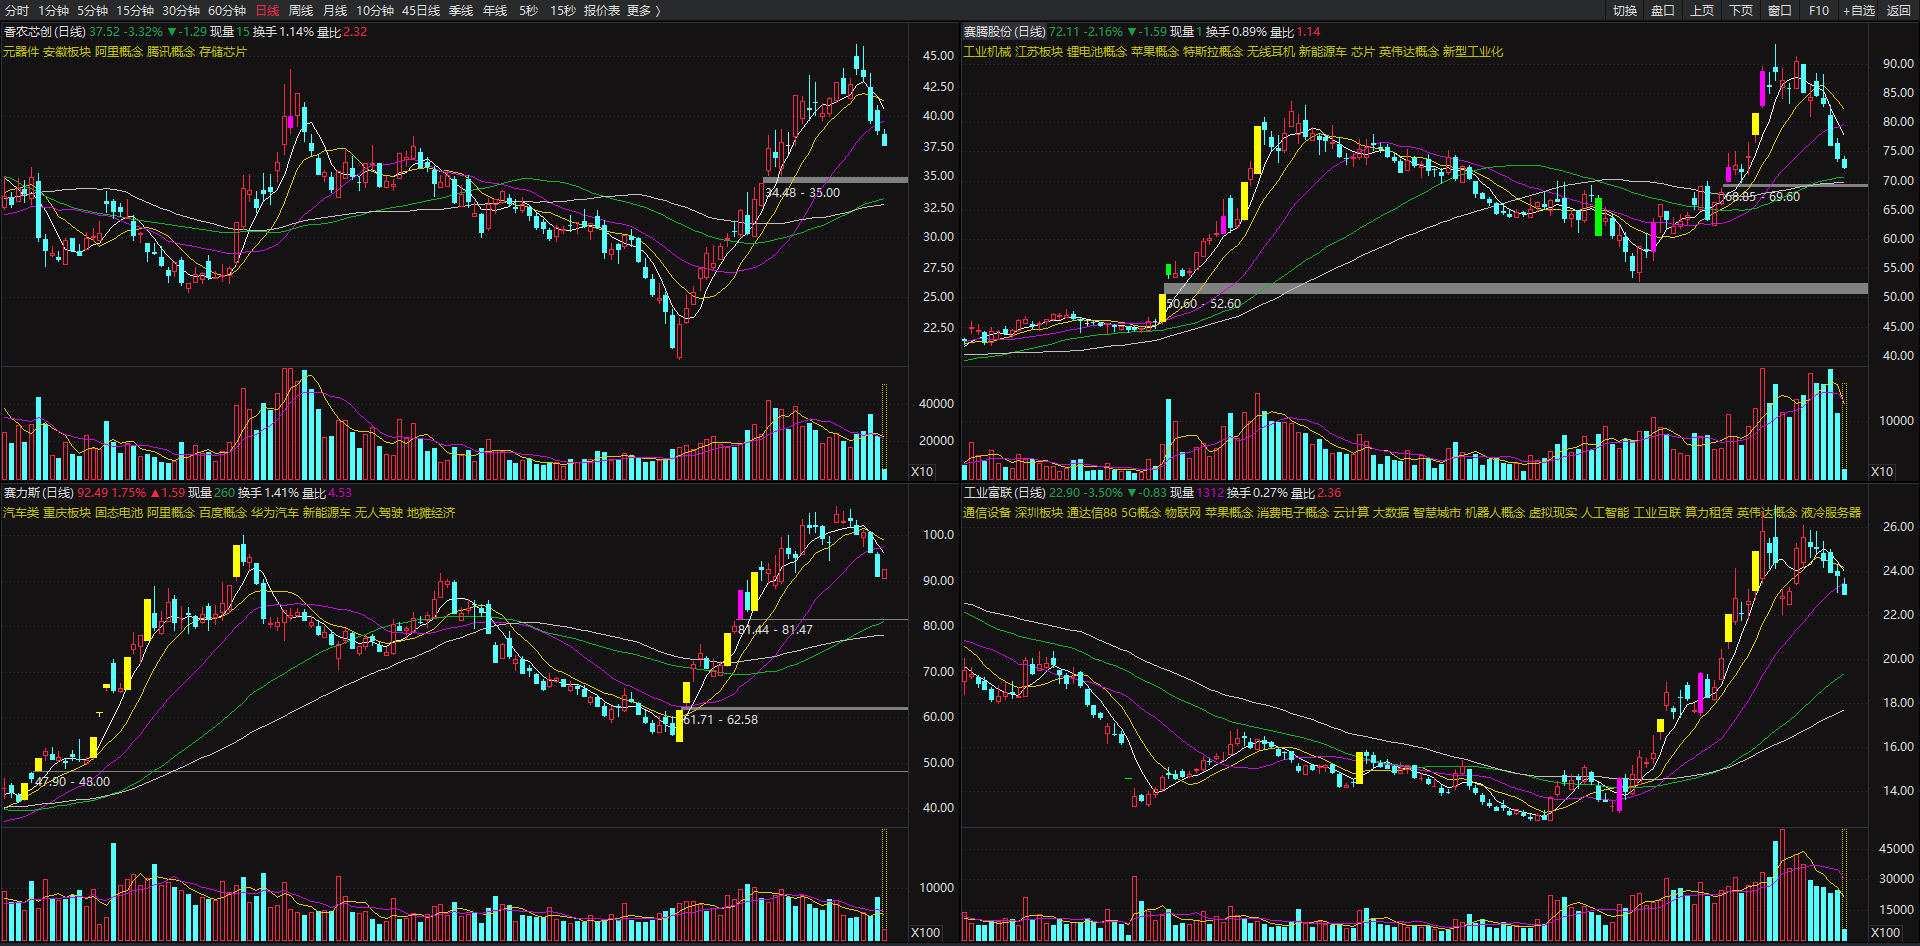The width and height of the screenshot is (1920, 946).
Task: Click the 存储芯片 concept tag
Action: click(x=222, y=52)
